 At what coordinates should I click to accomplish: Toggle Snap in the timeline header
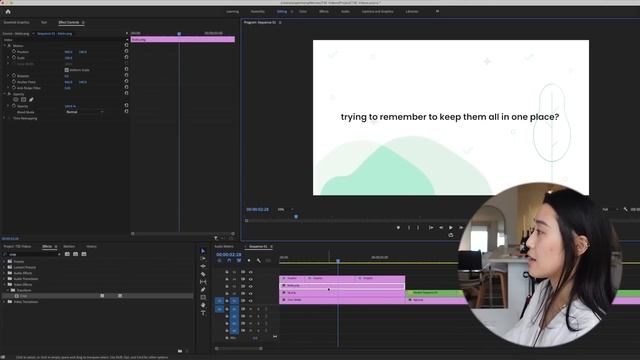click(229, 260)
